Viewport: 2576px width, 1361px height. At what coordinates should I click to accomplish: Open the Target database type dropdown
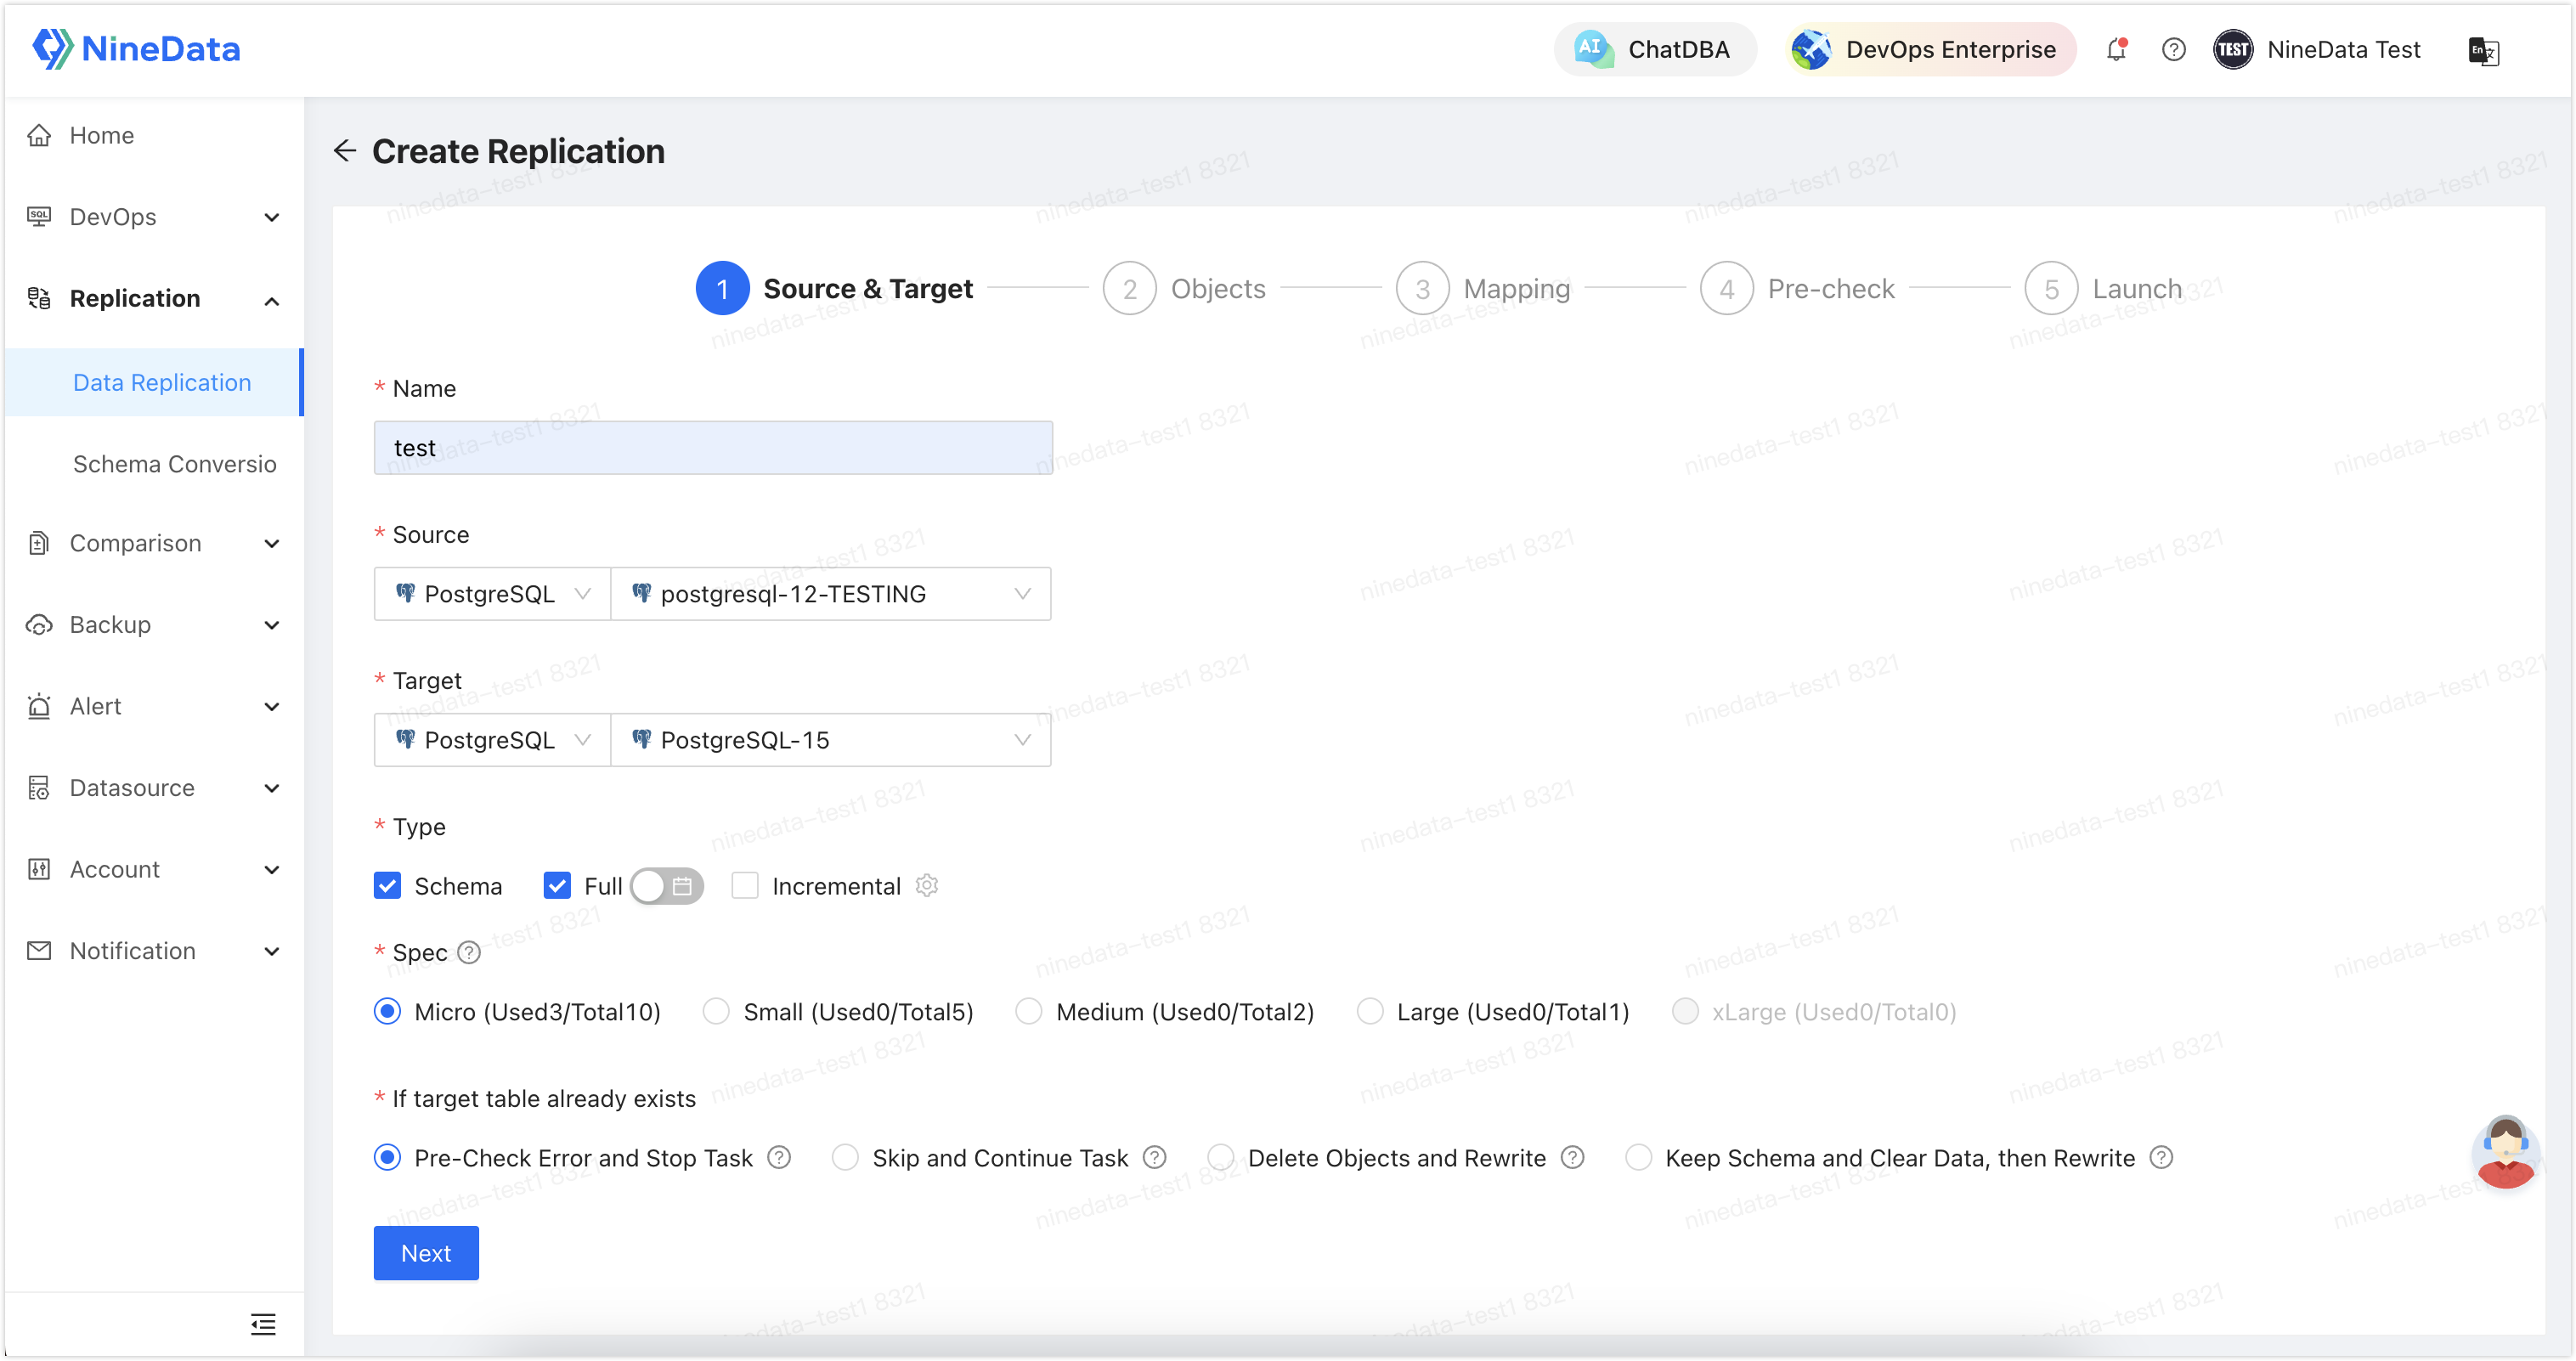point(491,740)
